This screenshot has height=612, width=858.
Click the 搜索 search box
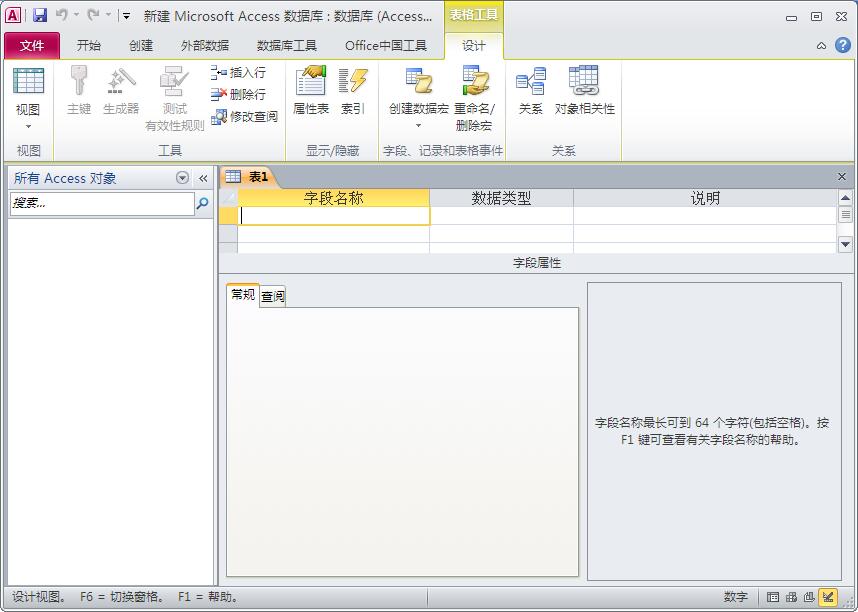tap(102, 203)
